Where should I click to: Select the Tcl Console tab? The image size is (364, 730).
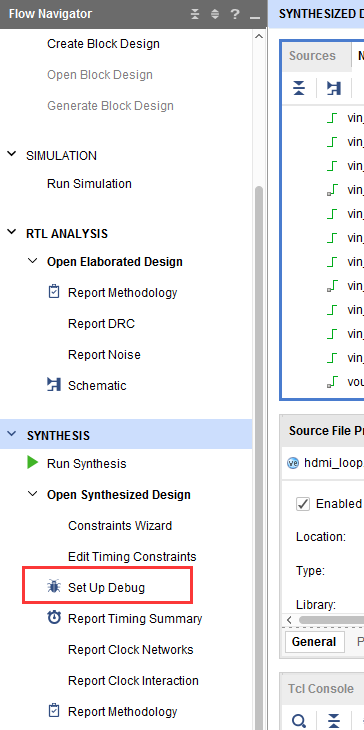click(321, 689)
